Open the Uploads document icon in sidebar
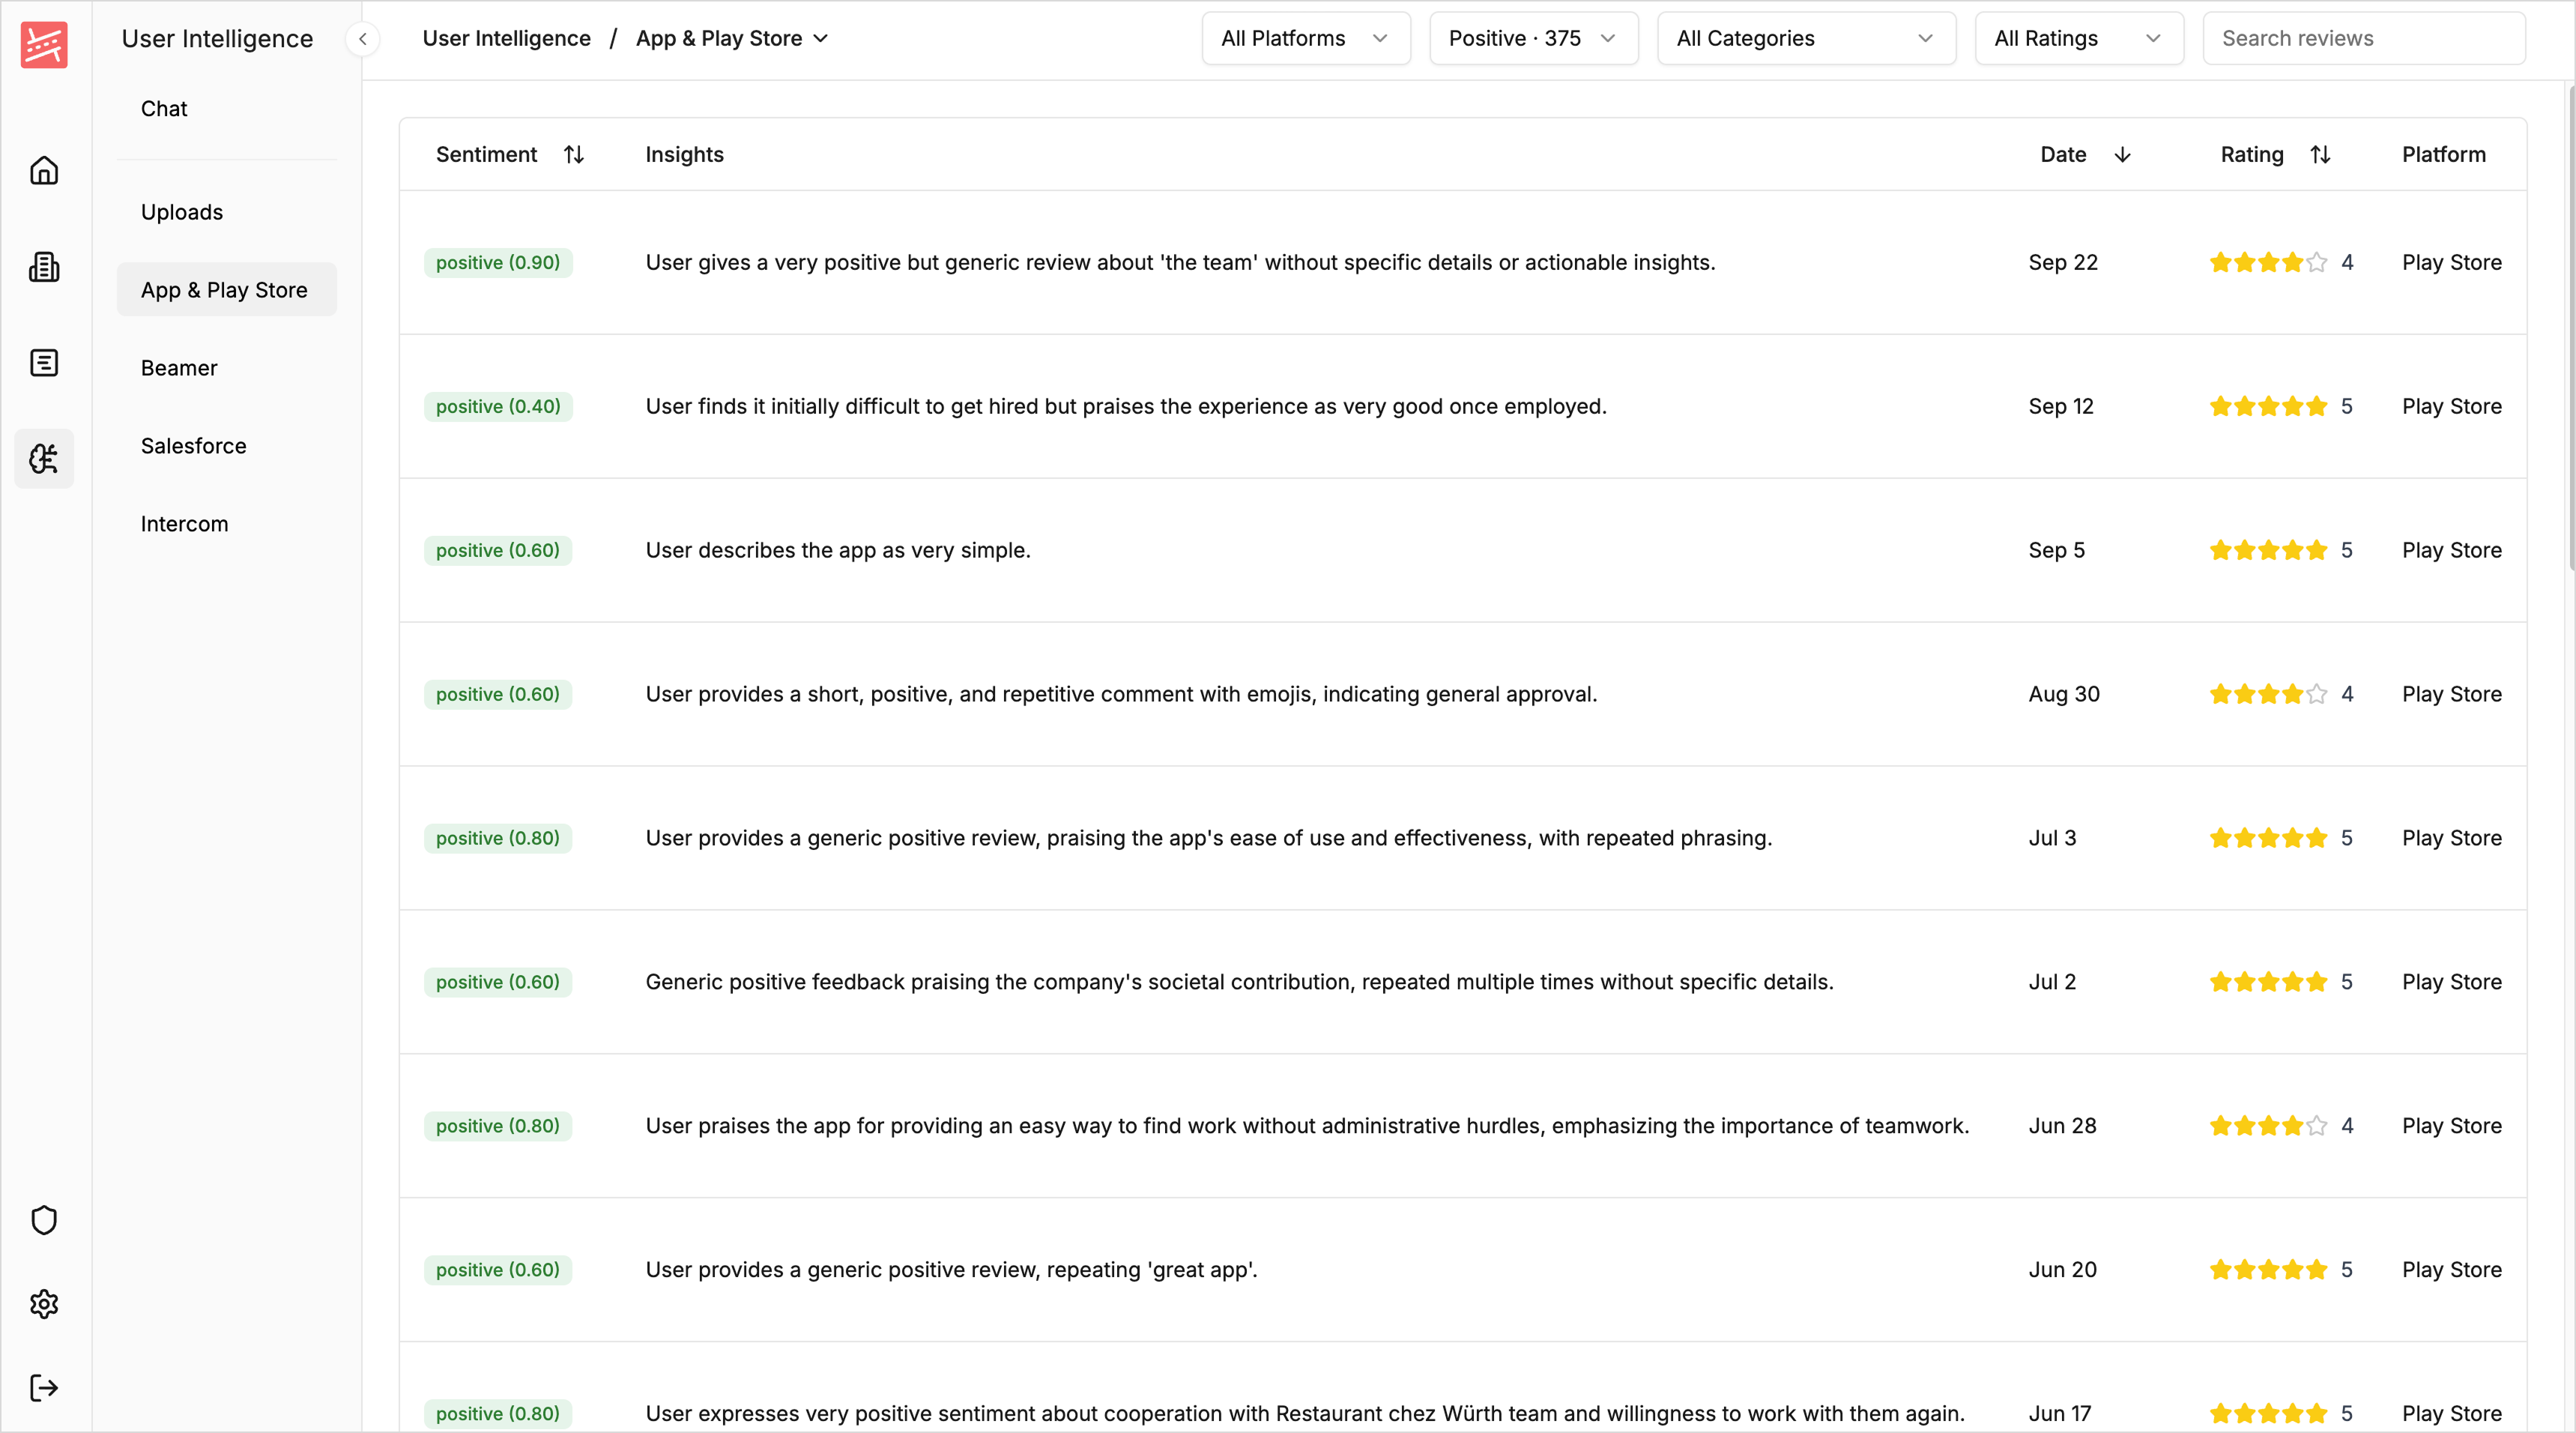The image size is (2576, 1433). (44, 266)
